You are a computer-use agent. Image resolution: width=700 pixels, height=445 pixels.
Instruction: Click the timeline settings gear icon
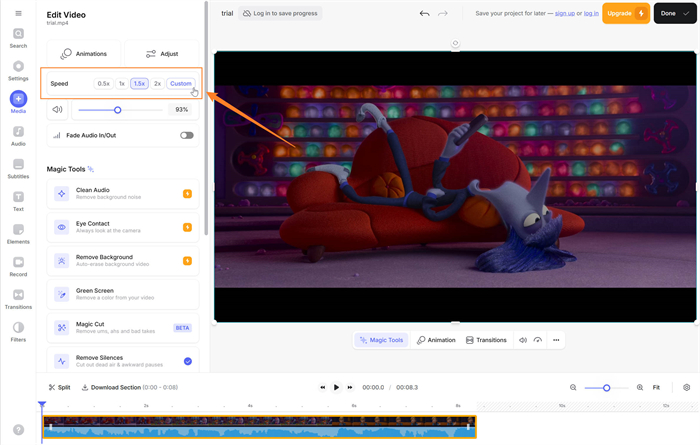click(x=686, y=387)
